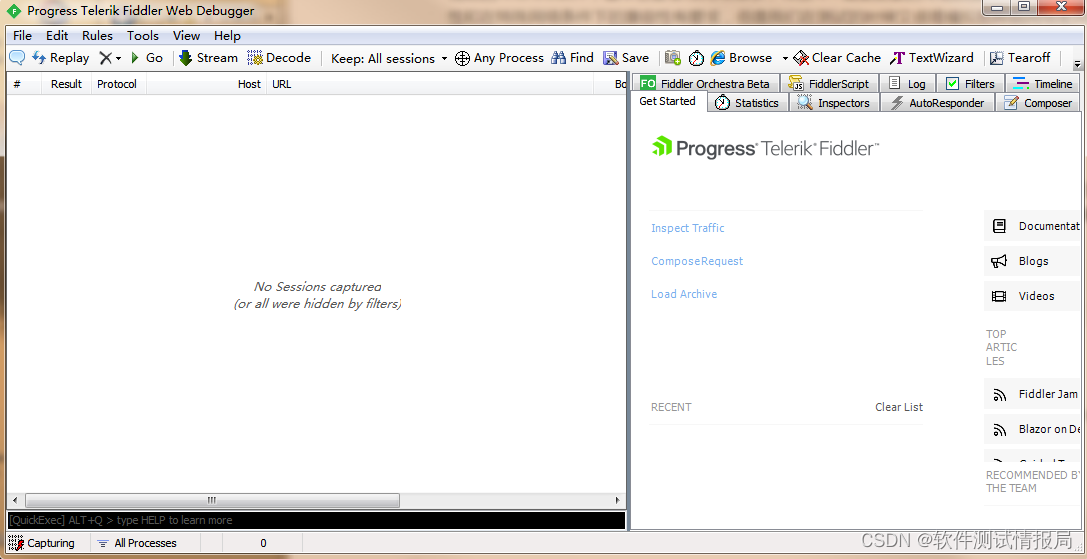
Task: Save sessions with Save icon
Action: [626, 58]
